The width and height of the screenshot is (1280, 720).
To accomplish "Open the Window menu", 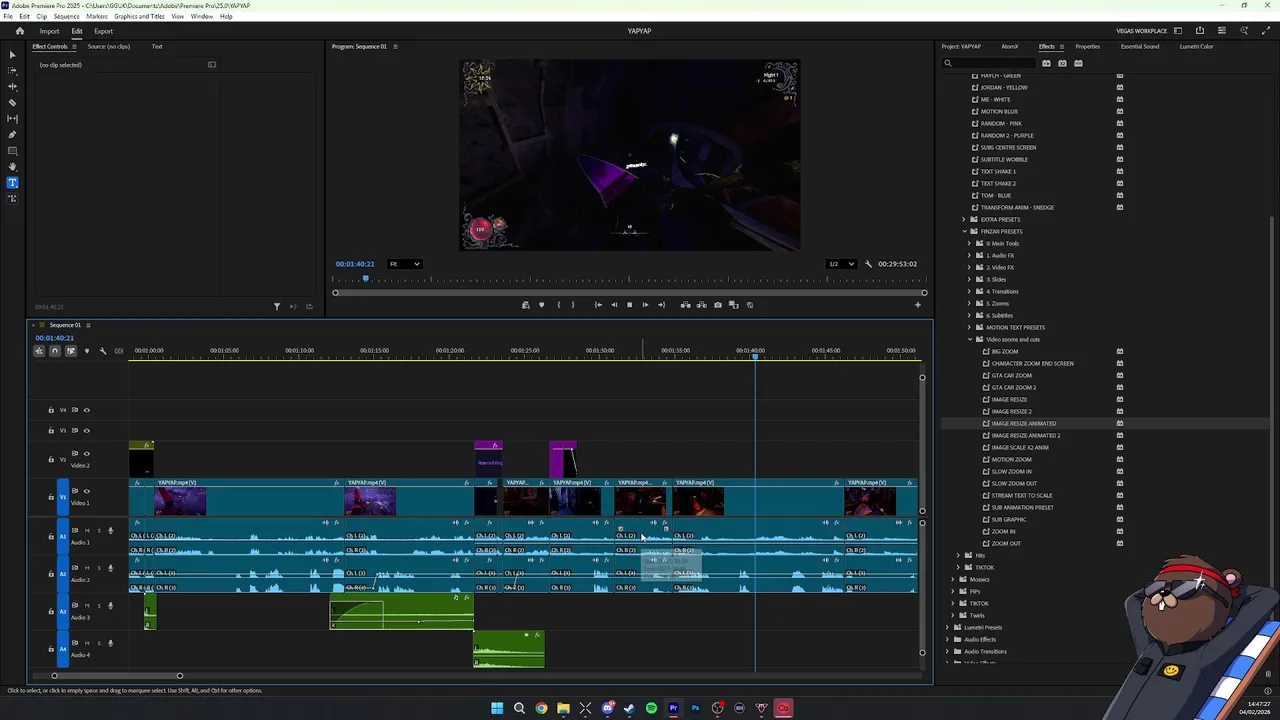I will pos(201,16).
